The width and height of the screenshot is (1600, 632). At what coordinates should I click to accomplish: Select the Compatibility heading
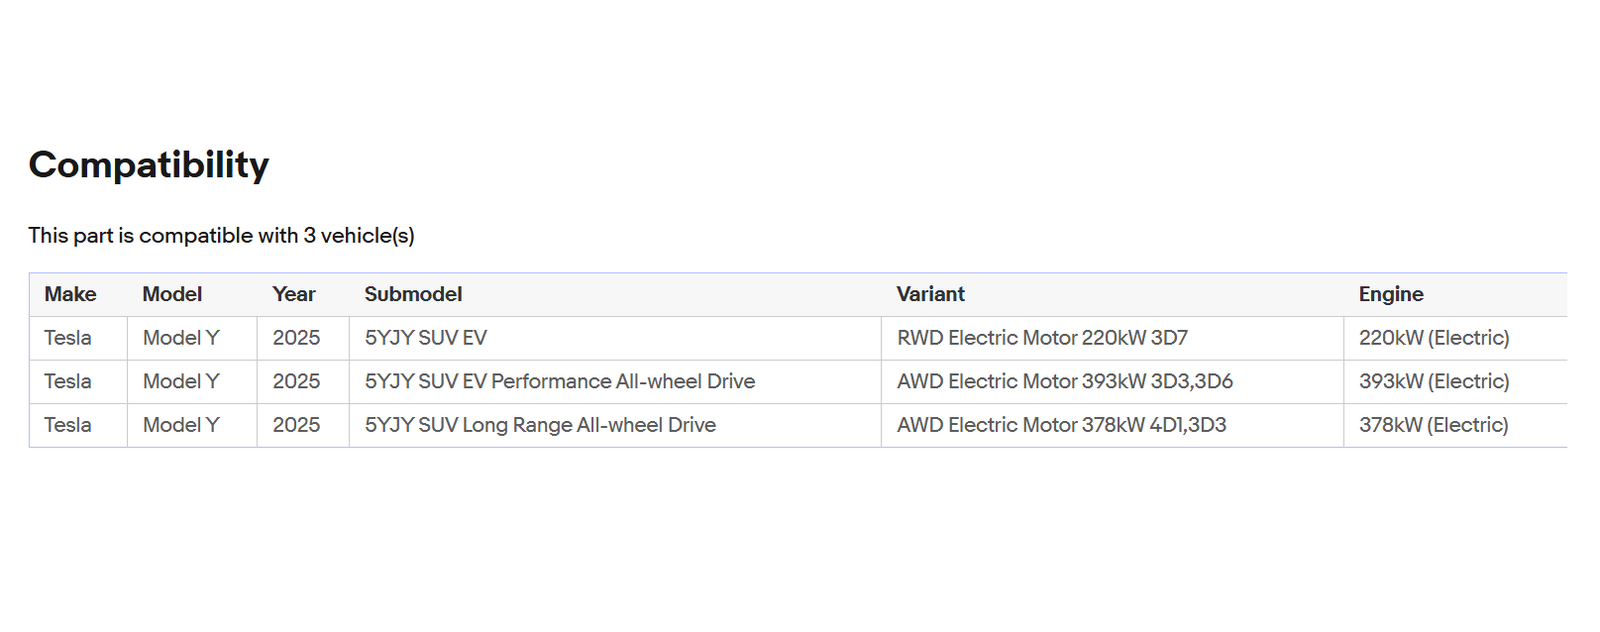(x=149, y=165)
